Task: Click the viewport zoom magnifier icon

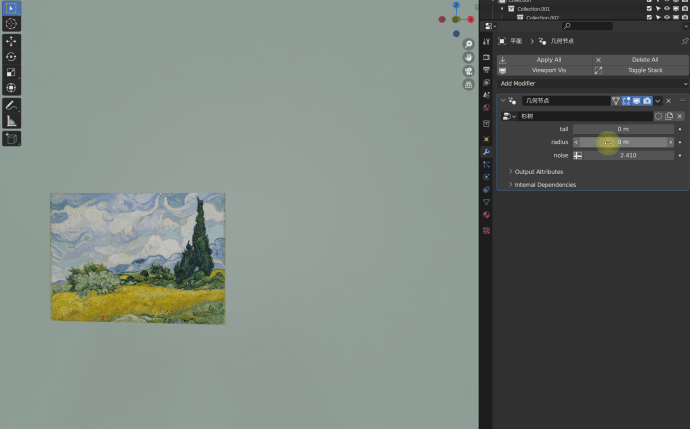Action: click(469, 44)
